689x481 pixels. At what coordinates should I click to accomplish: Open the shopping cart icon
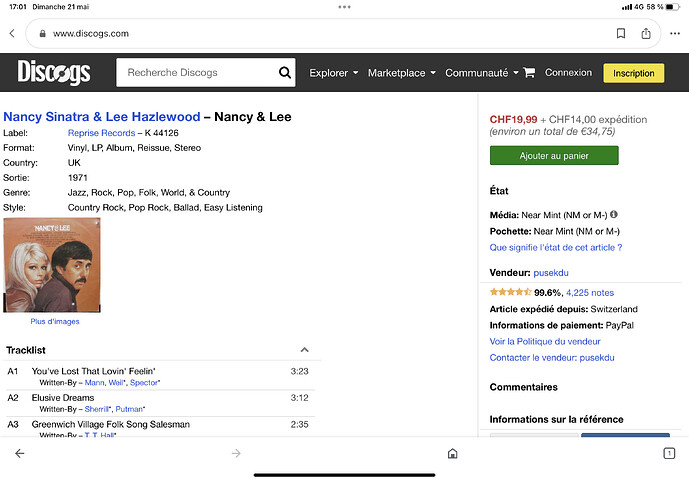tap(529, 72)
